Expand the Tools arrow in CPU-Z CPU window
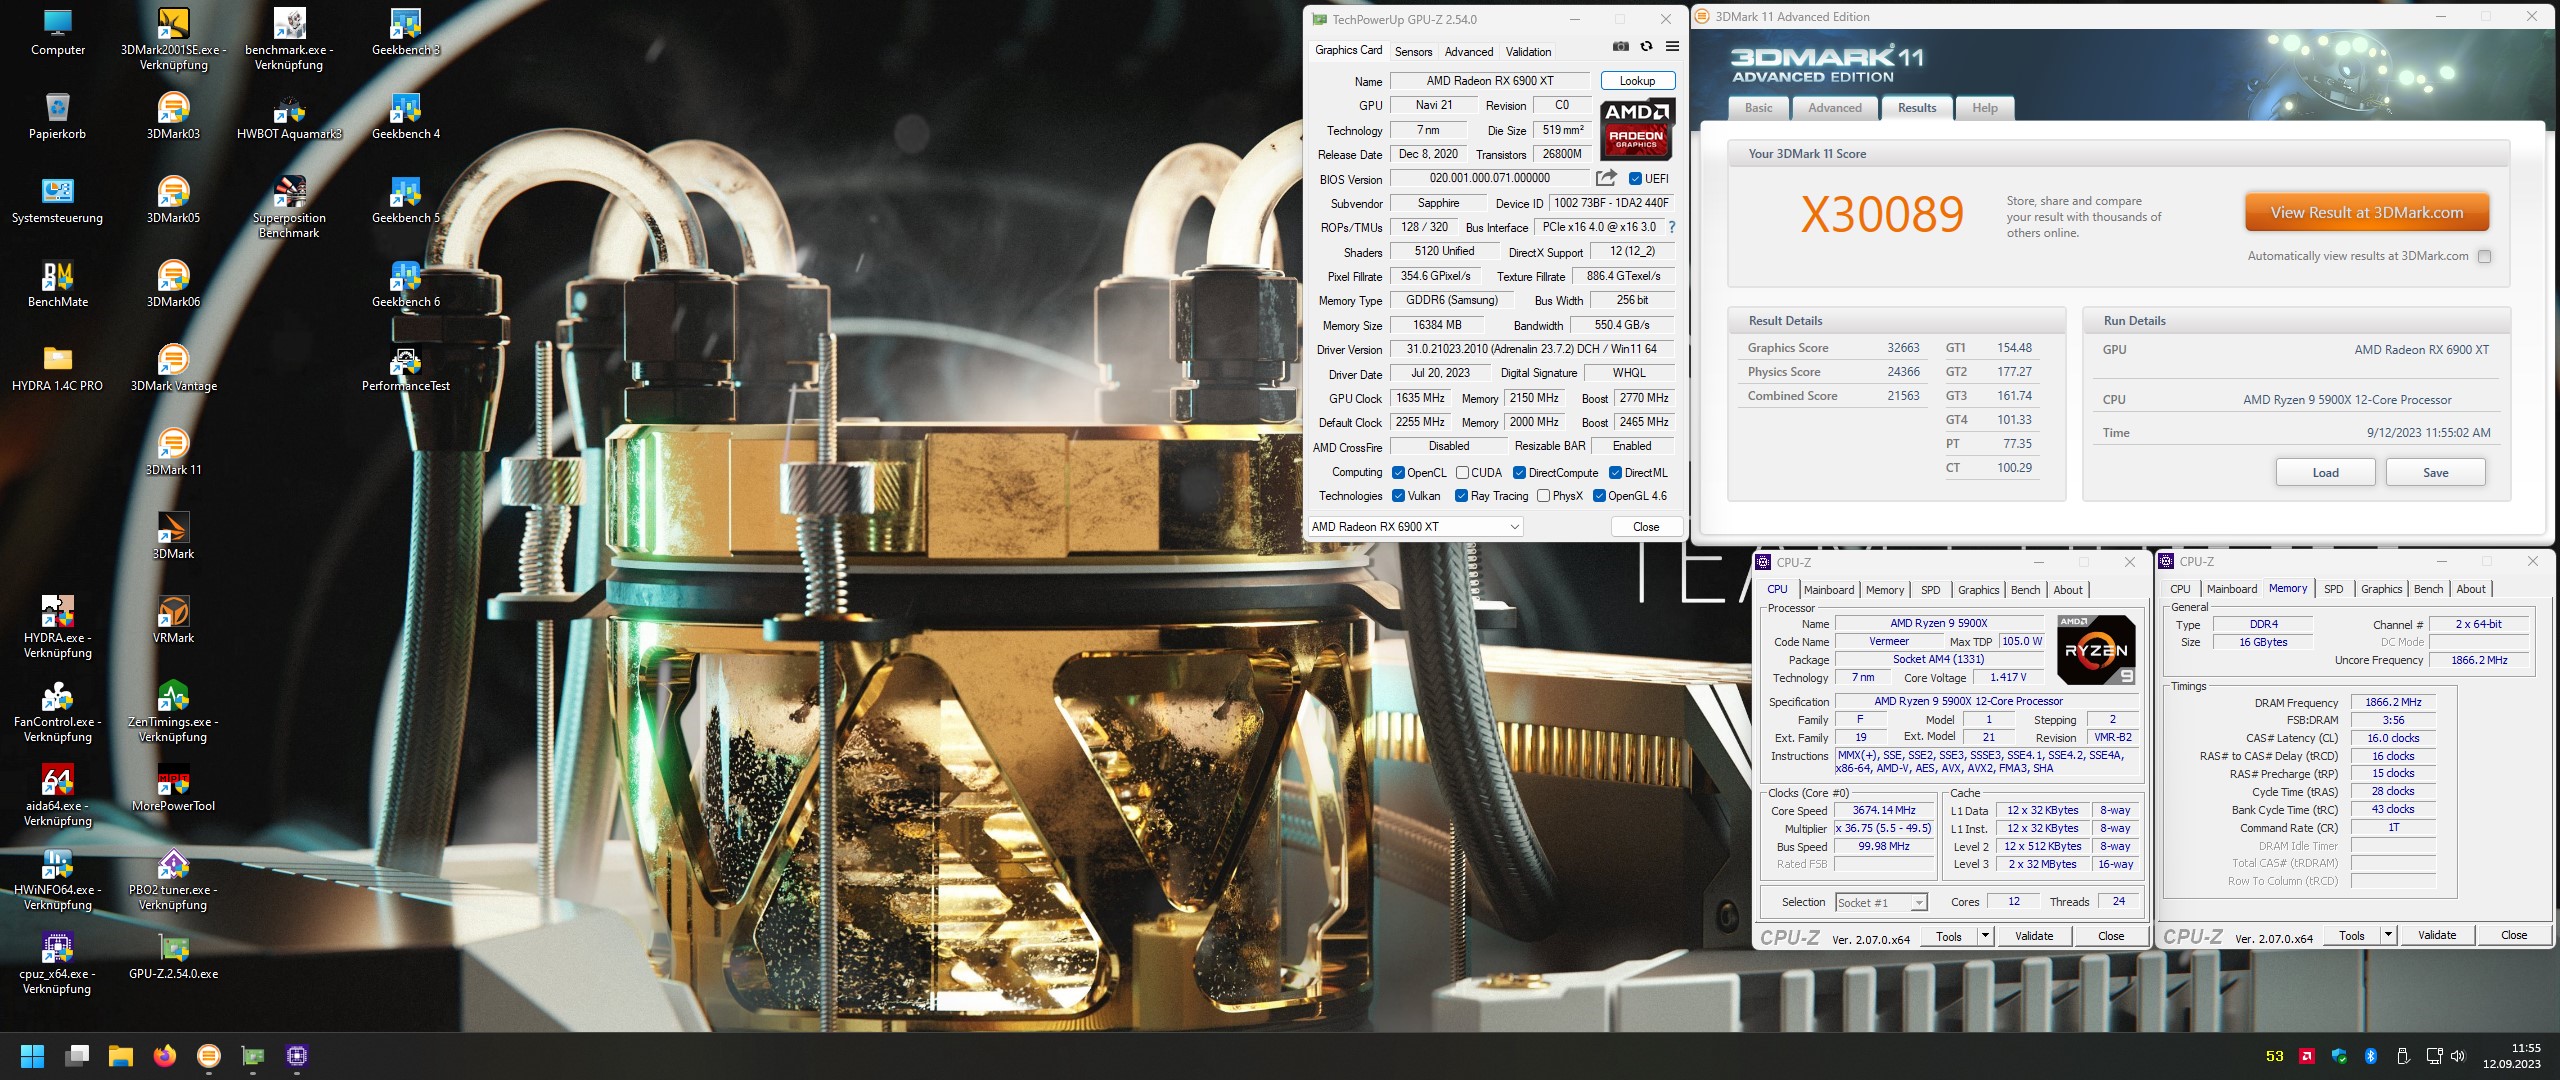 pyautogui.click(x=1985, y=936)
